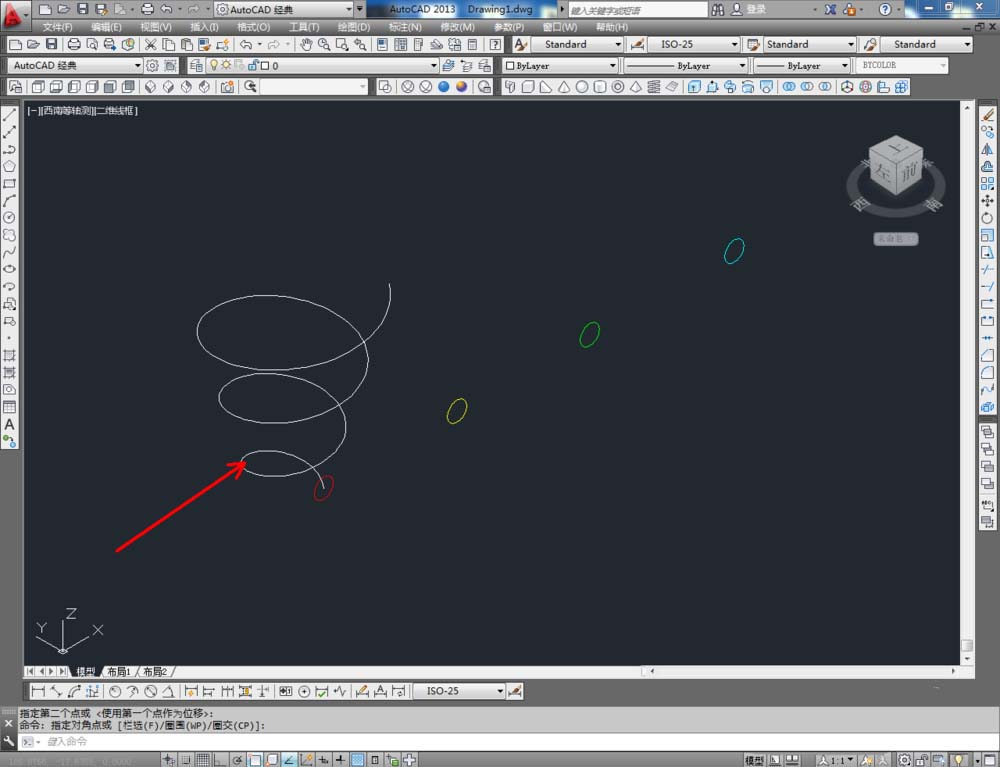Select the Line tool in draw toolbar
Screen dimensions: 1000x767
pos(10,115)
